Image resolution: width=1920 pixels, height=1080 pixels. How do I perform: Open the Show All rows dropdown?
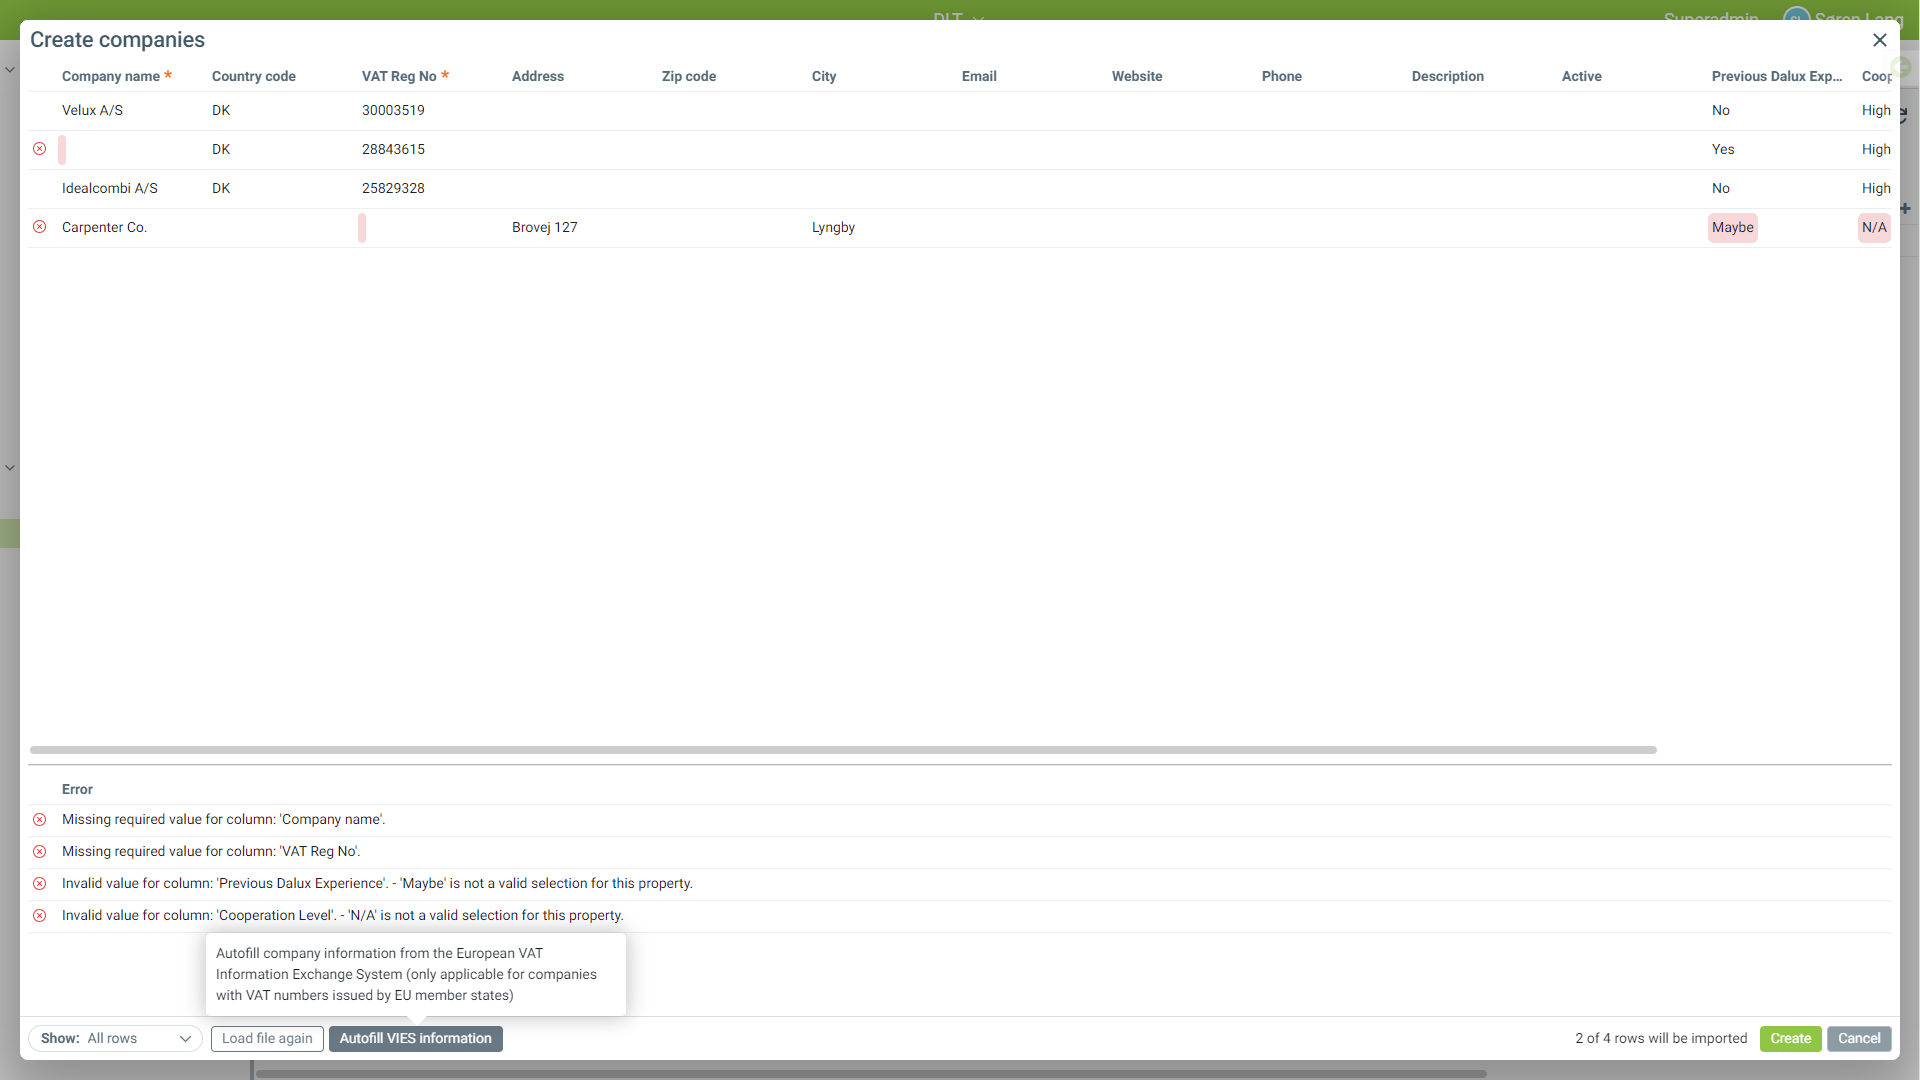115,1039
